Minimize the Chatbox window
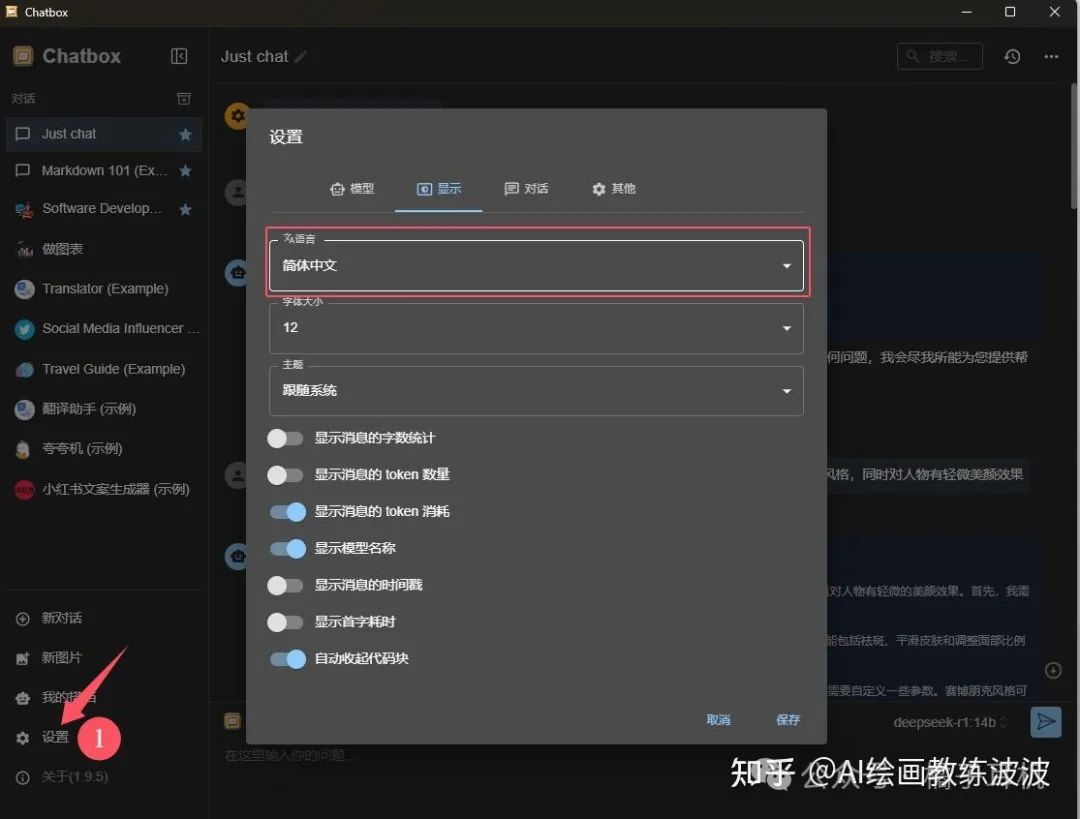The width and height of the screenshot is (1080, 819). point(966,12)
